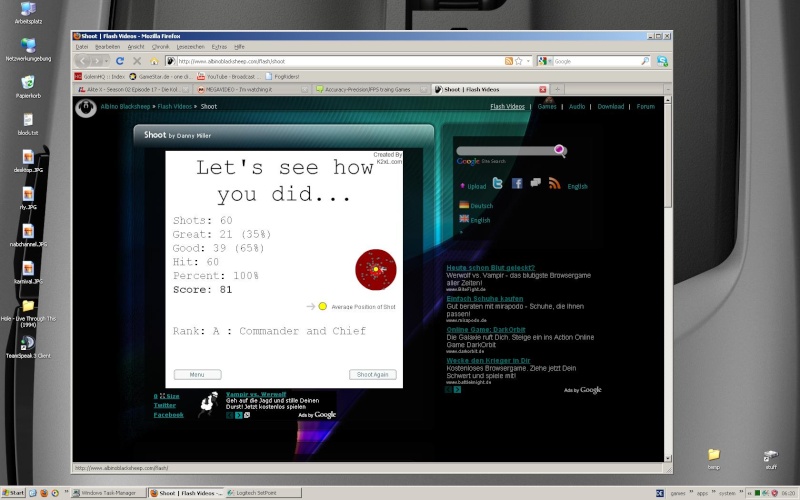Click the Skype toolbar icon
Image resolution: width=800 pixels, height=500 pixels.
(662, 61)
